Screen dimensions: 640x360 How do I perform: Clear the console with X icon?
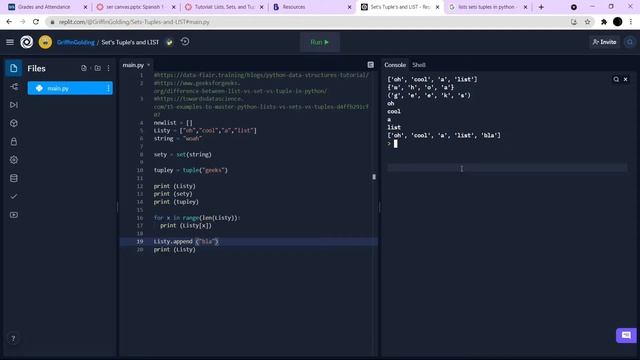coord(625,80)
